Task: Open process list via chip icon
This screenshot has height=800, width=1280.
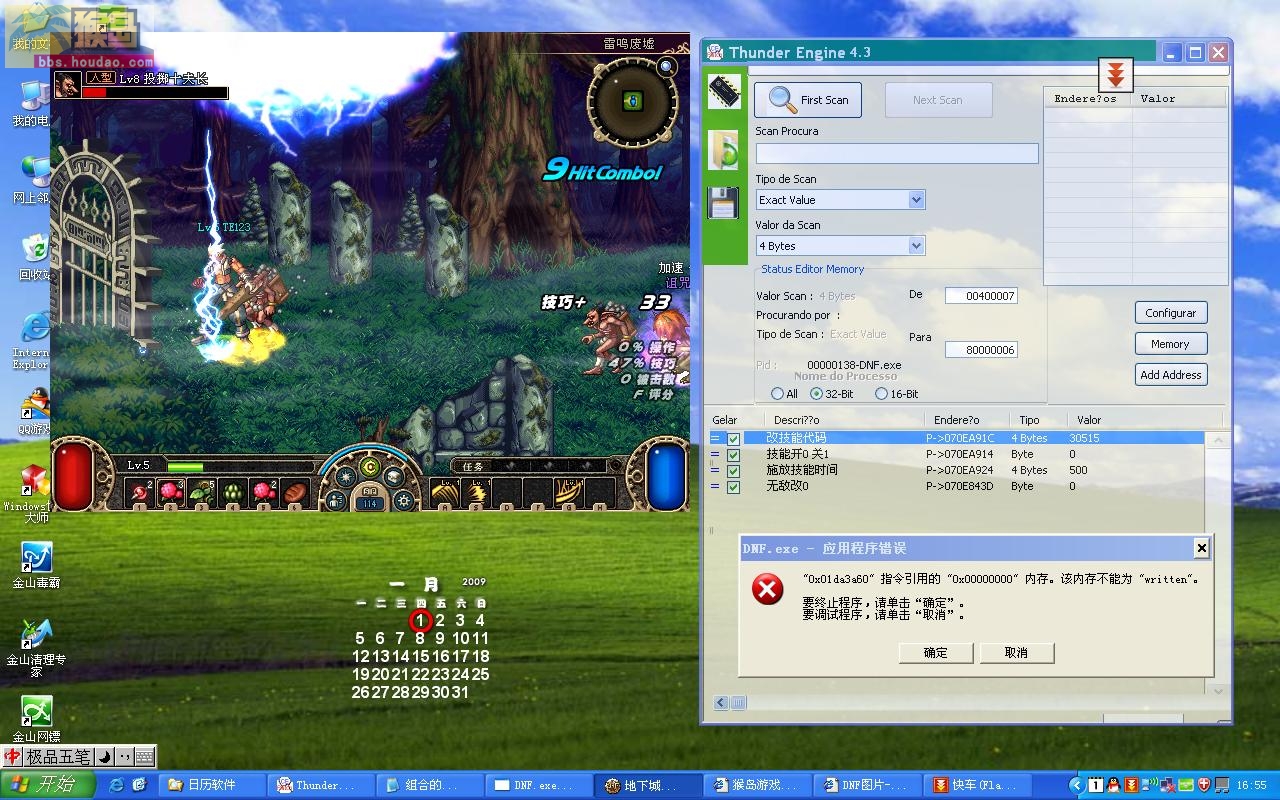Action: [724, 92]
